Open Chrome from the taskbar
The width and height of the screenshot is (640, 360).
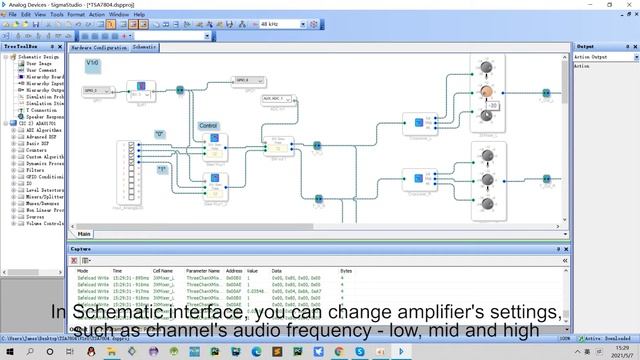[339, 351]
